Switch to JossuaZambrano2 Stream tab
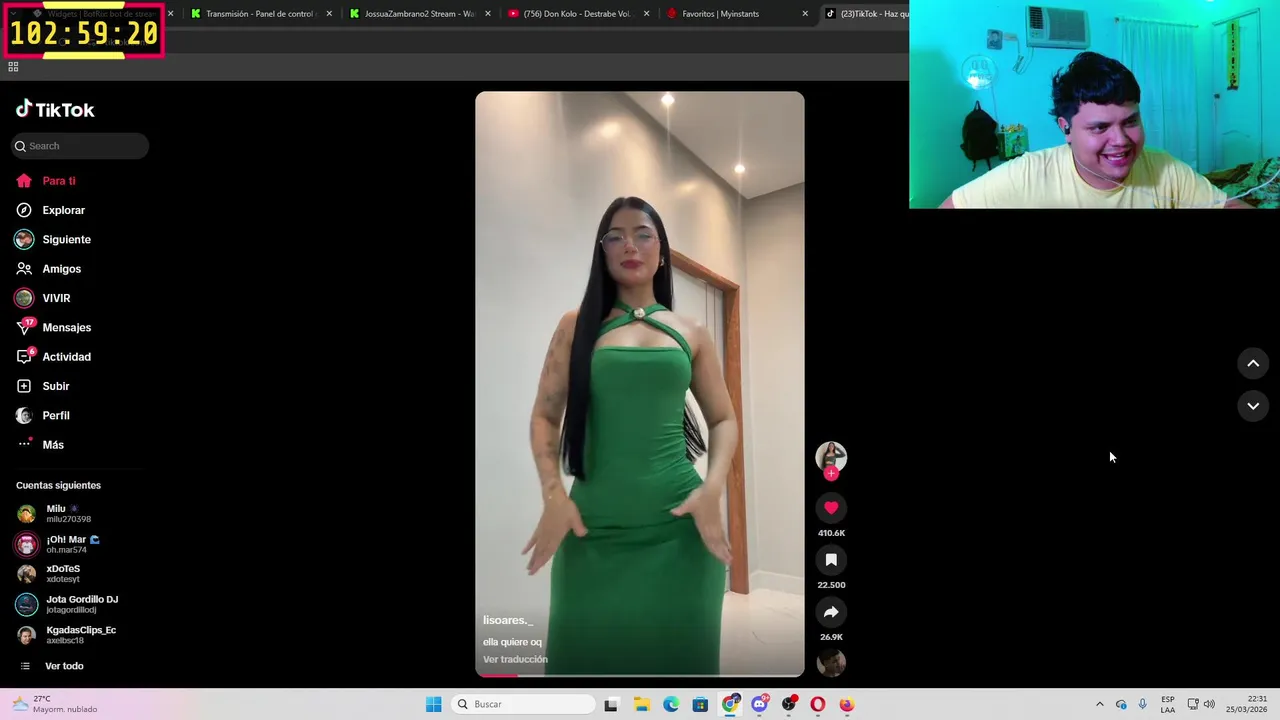This screenshot has height=720, width=1280. (x=419, y=14)
